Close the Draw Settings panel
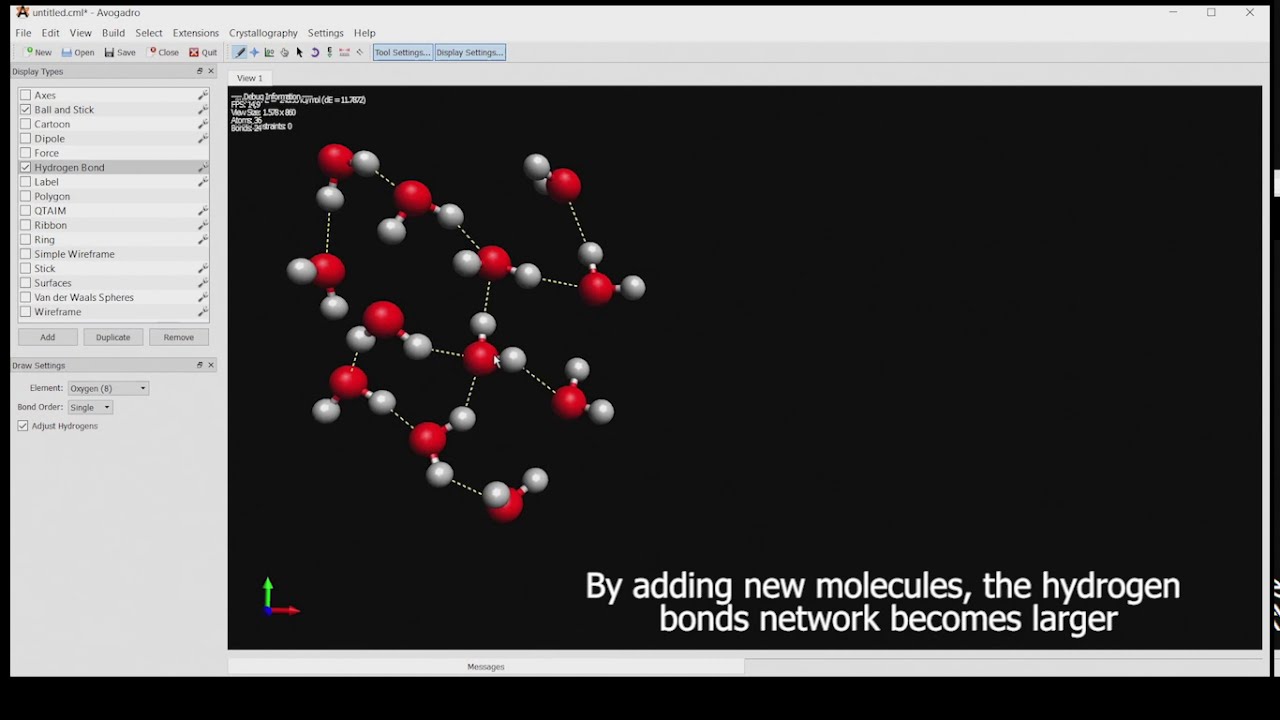The height and width of the screenshot is (720, 1280). [x=211, y=365]
